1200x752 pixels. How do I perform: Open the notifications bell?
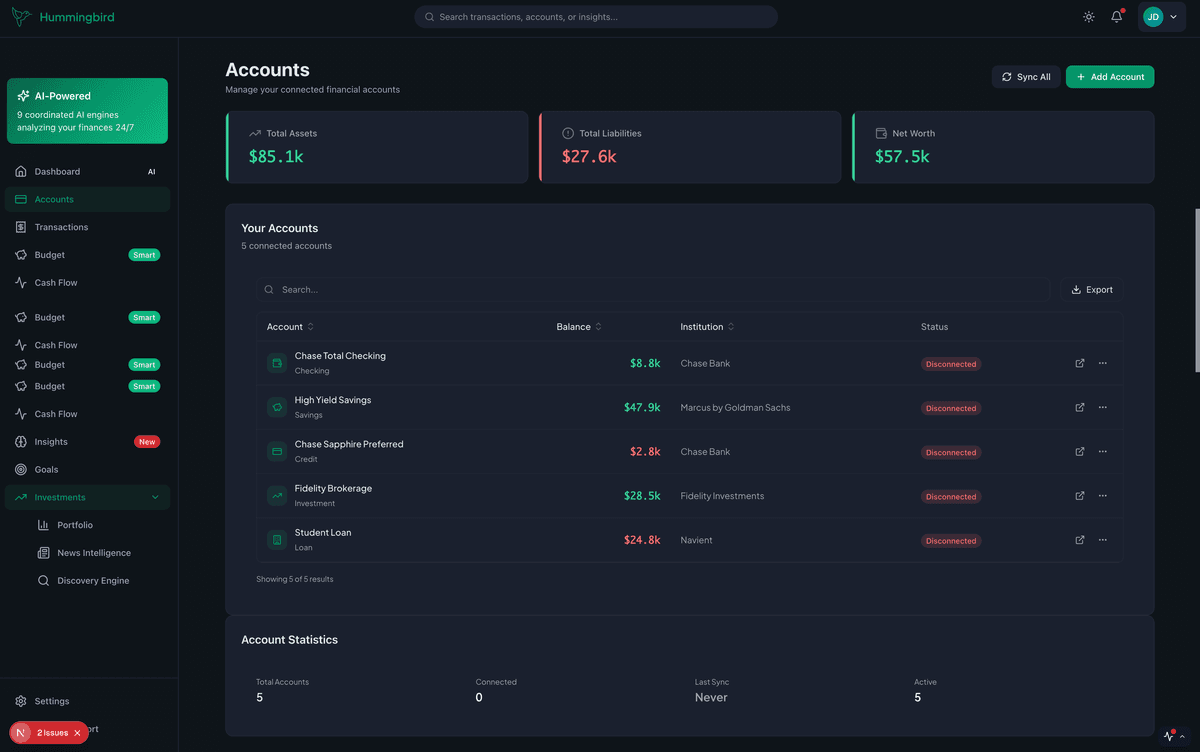coord(1117,17)
